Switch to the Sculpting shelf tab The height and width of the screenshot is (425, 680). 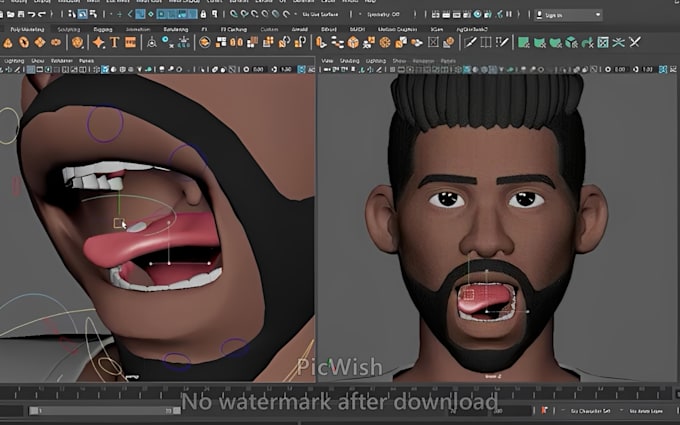pos(69,29)
